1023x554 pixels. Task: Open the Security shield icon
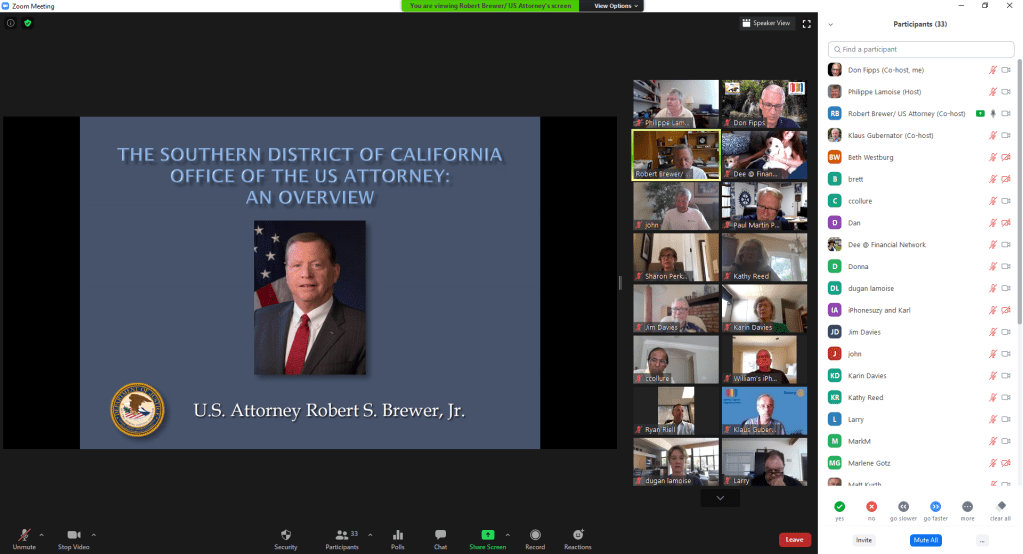click(x=285, y=535)
